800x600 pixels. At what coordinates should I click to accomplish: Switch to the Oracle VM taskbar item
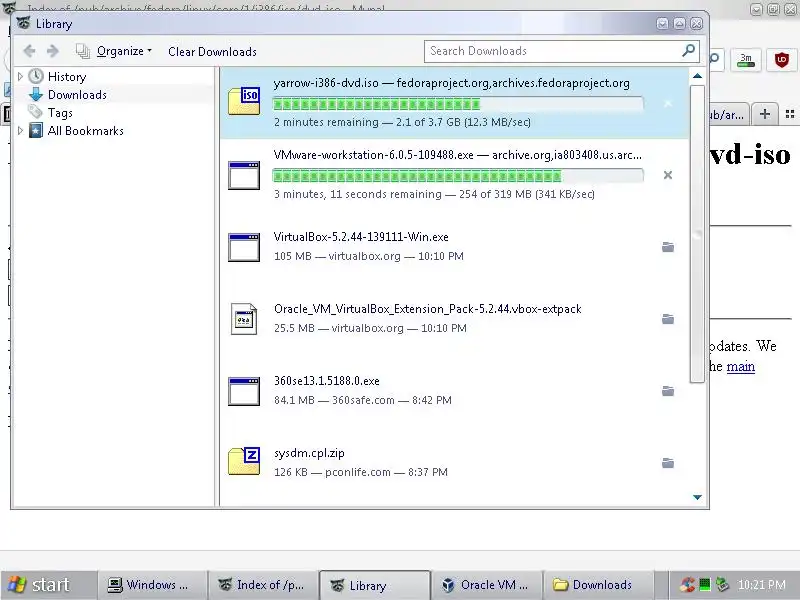click(486, 585)
